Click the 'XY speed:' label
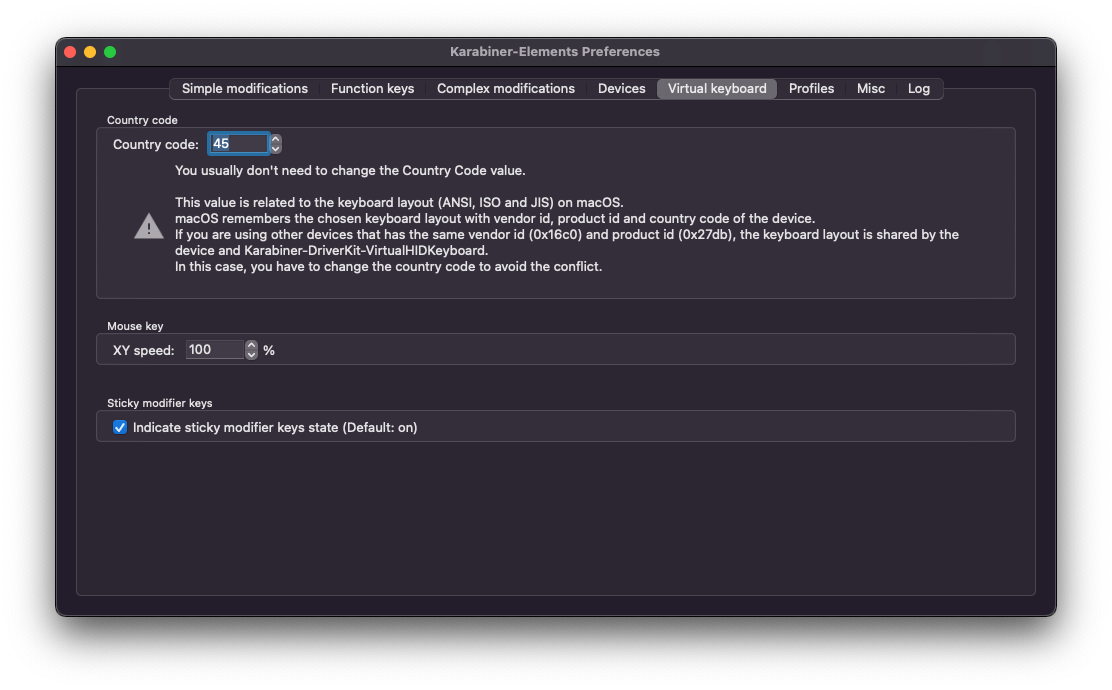The width and height of the screenshot is (1112, 690). [x=143, y=350]
